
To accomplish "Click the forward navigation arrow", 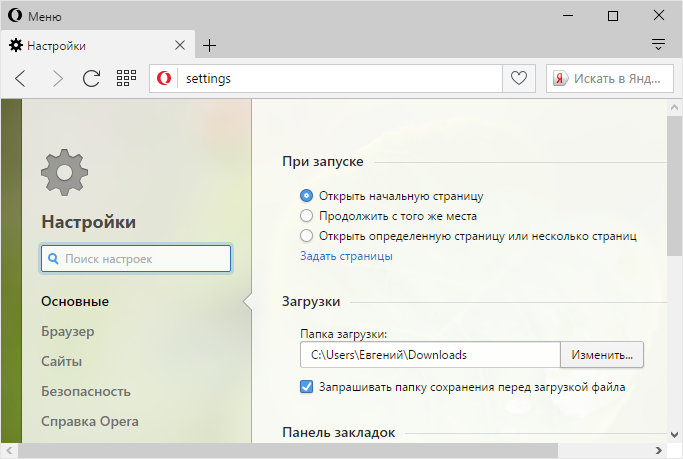I will (x=57, y=78).
